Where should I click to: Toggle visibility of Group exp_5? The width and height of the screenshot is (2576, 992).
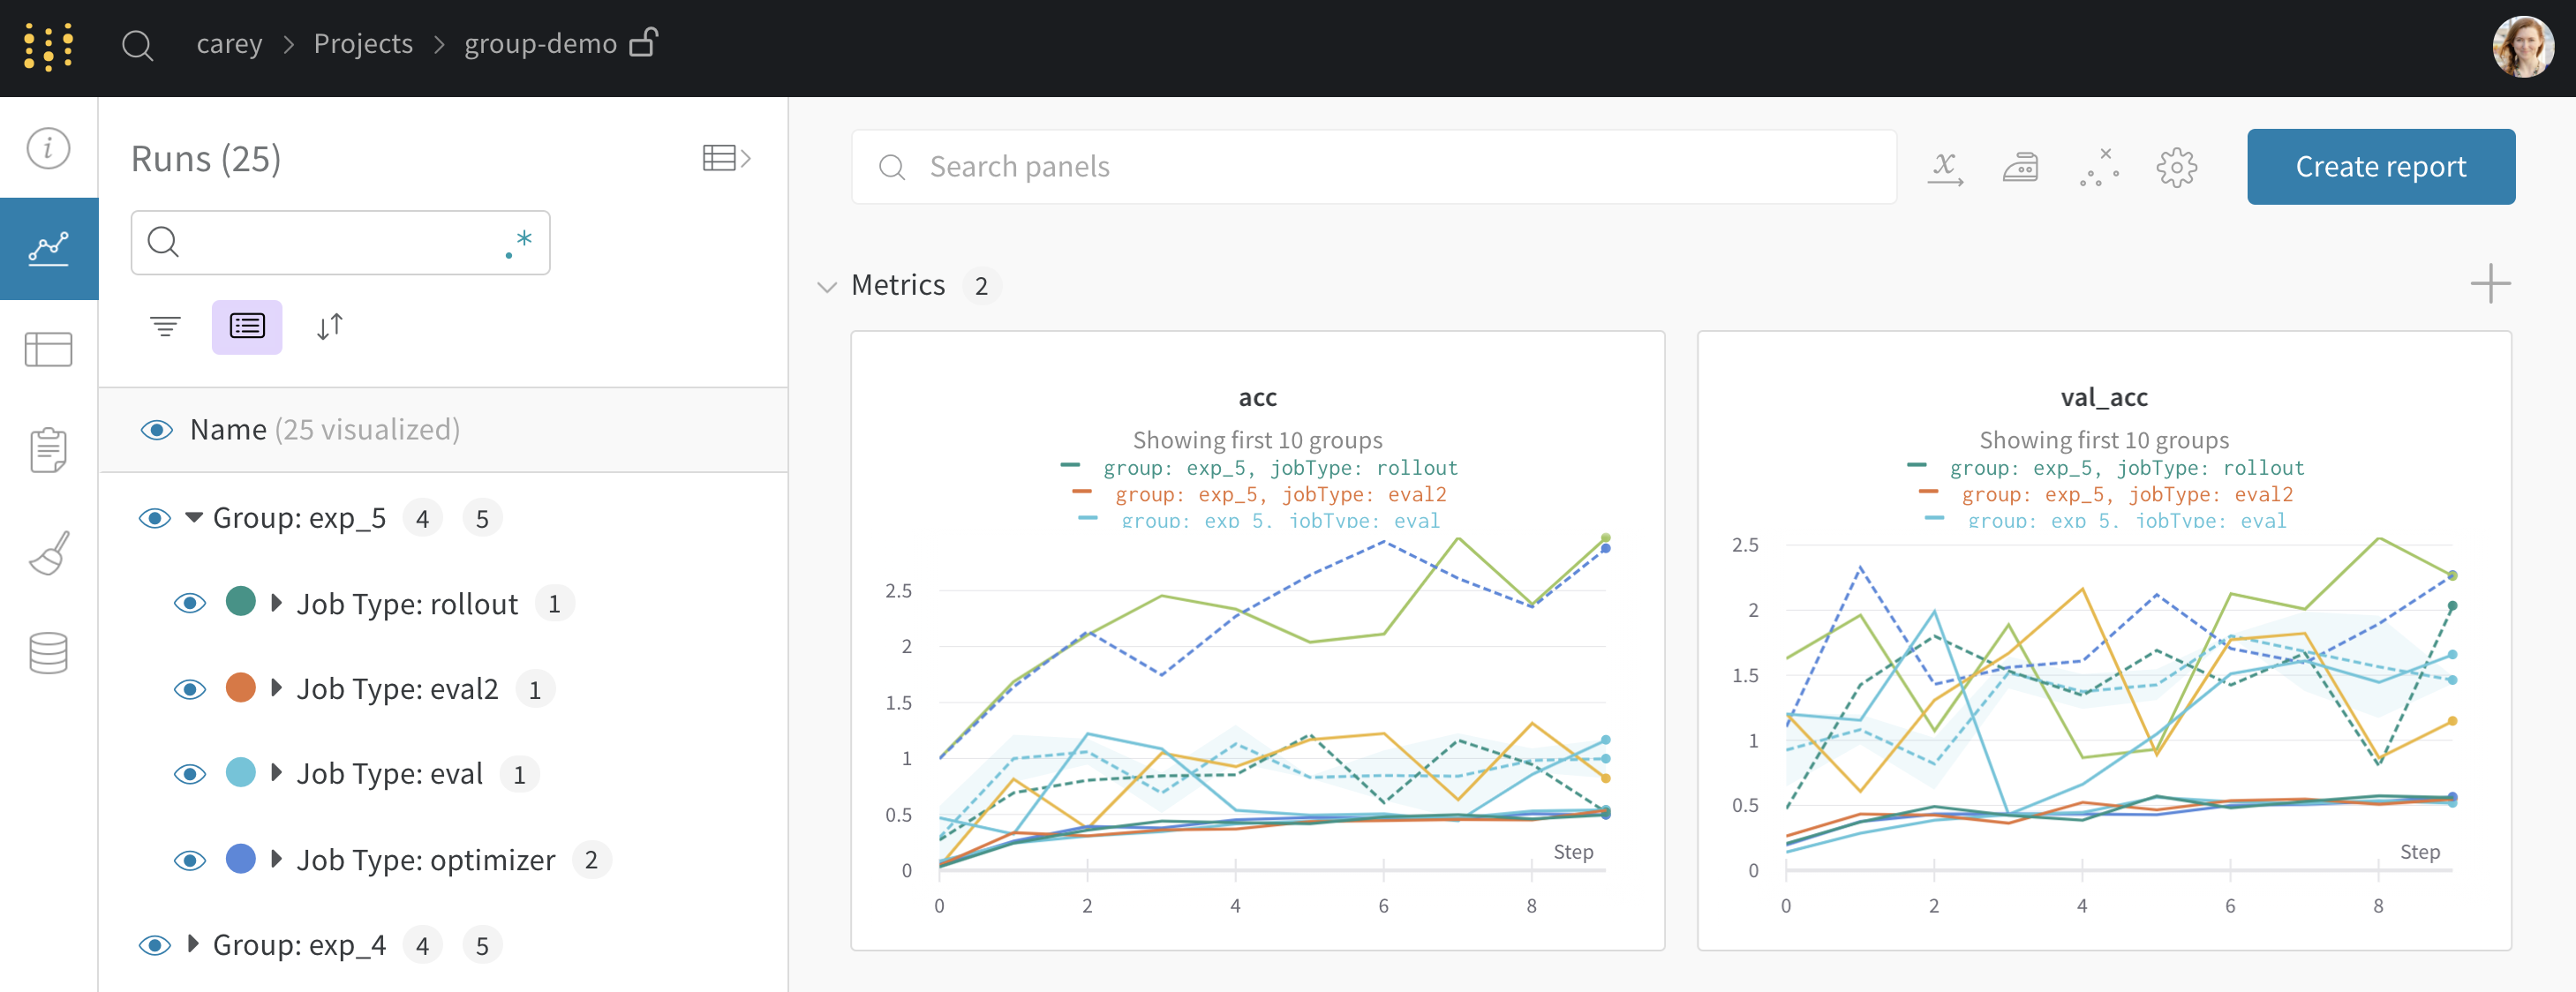tap(155, 518)
